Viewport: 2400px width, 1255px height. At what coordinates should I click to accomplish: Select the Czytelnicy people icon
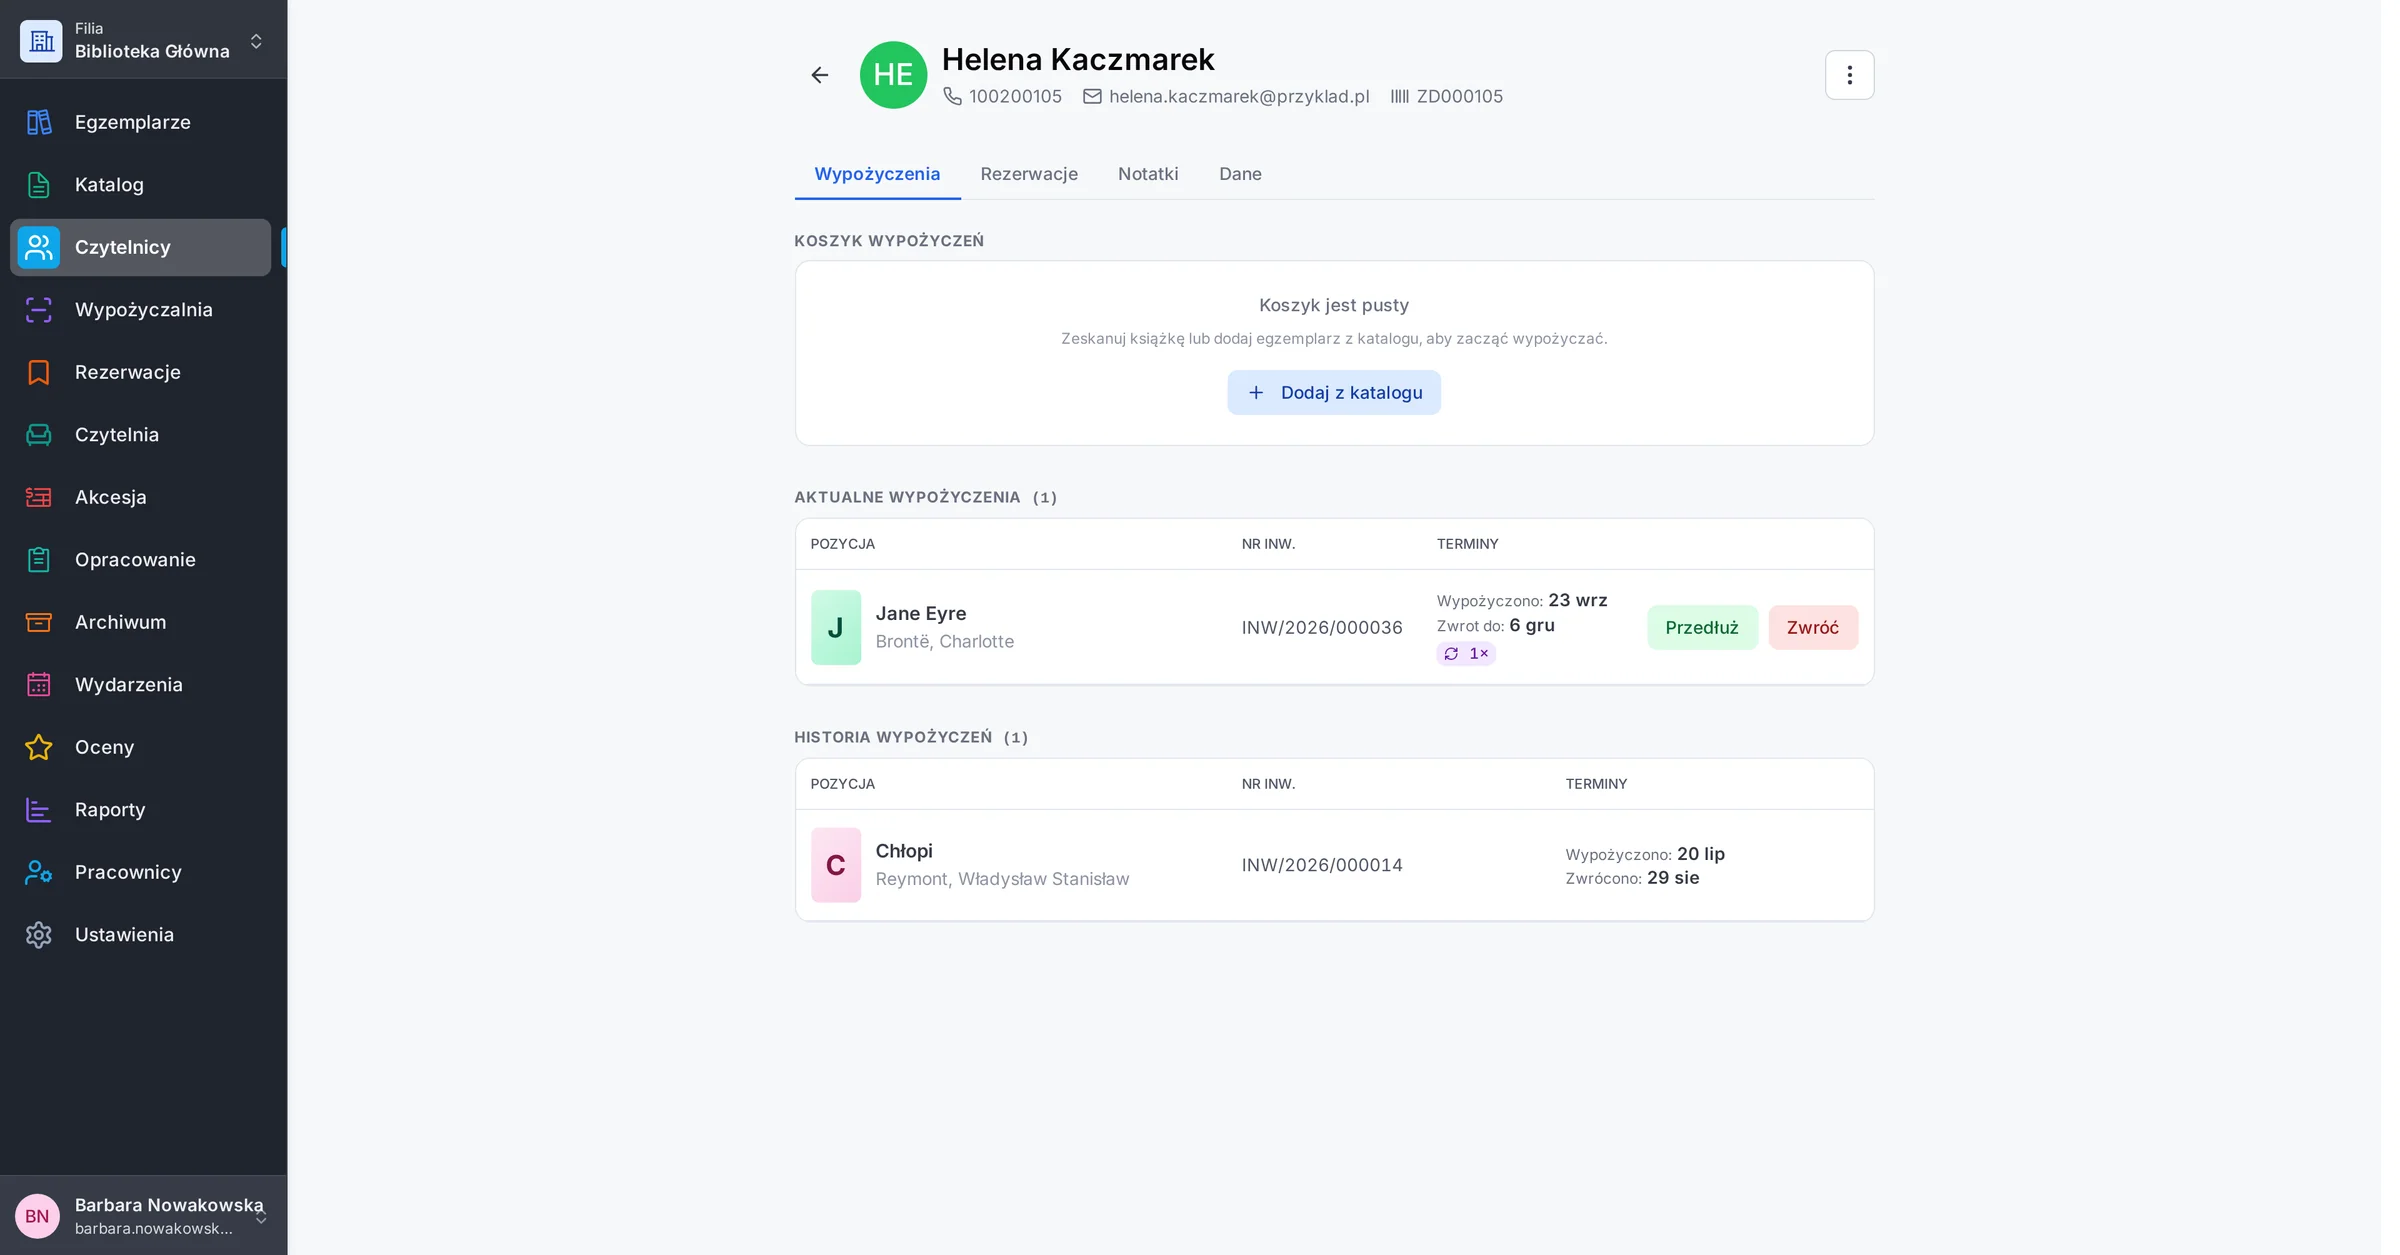[x=39, y=247]
